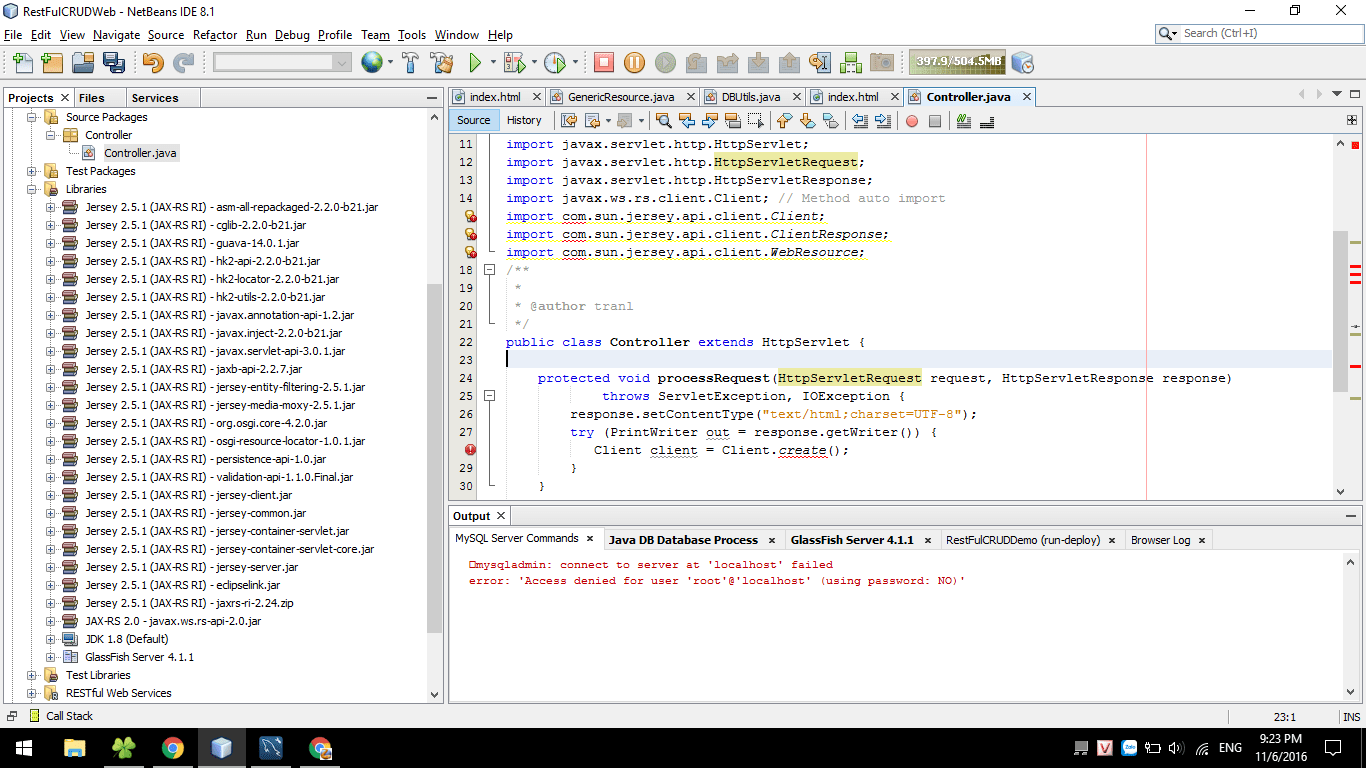Toggle rectangular selection mode in editor toolbar

(755, 121)
